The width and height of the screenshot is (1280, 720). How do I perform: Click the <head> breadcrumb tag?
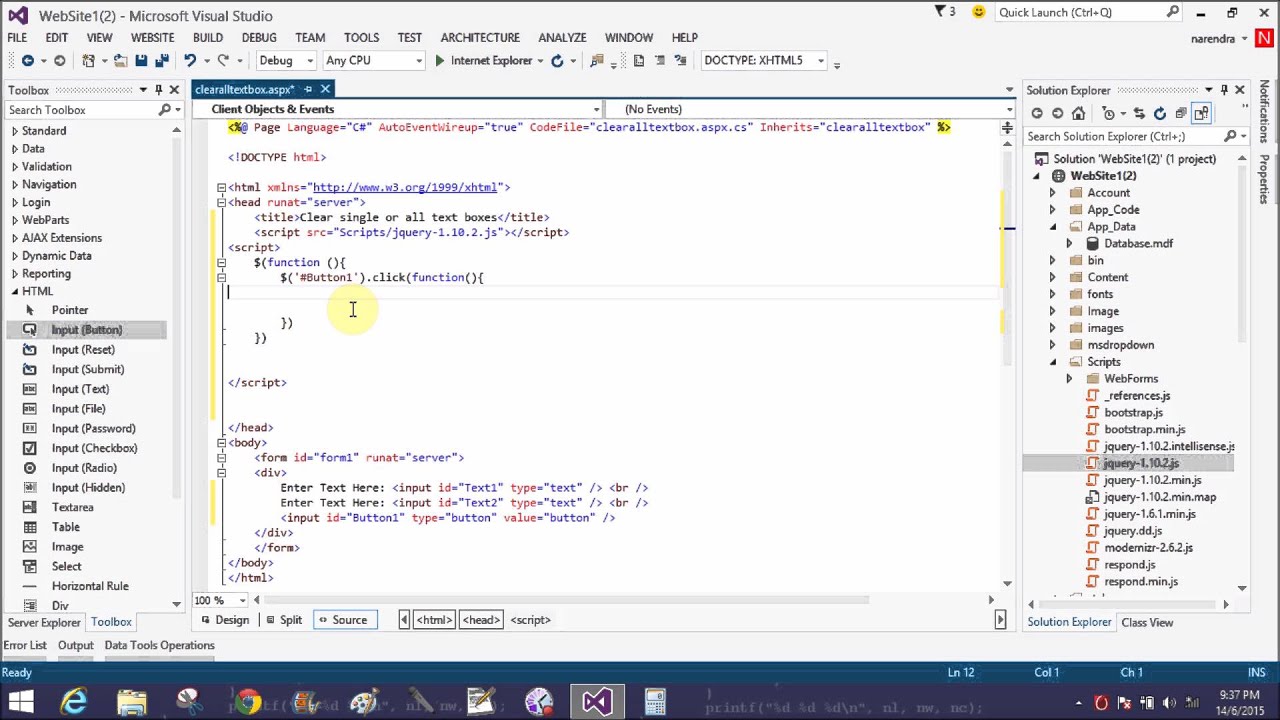pos(481,620)
